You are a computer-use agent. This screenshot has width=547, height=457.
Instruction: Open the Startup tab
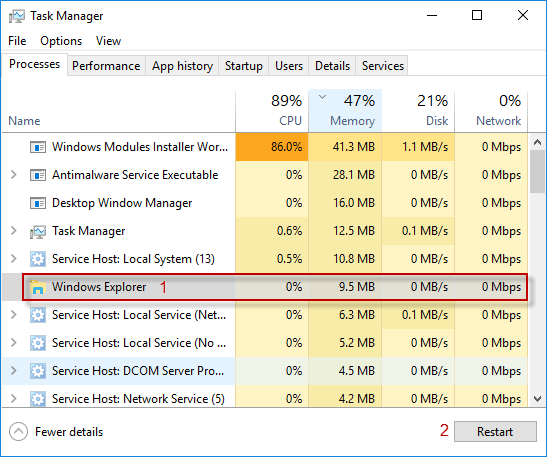tap(243, 66)
